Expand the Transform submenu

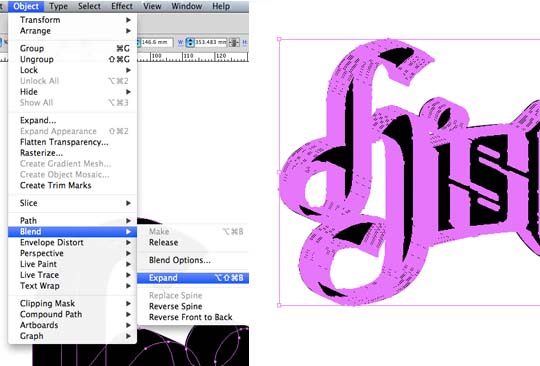coord(72,20)
